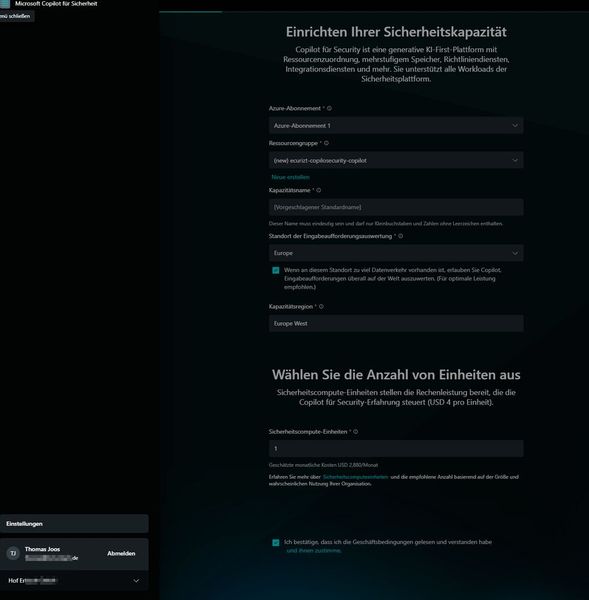
Task: Click info icon beside Standort der Eingabeaufforderungsauswertung
Action: click(400, 236)
